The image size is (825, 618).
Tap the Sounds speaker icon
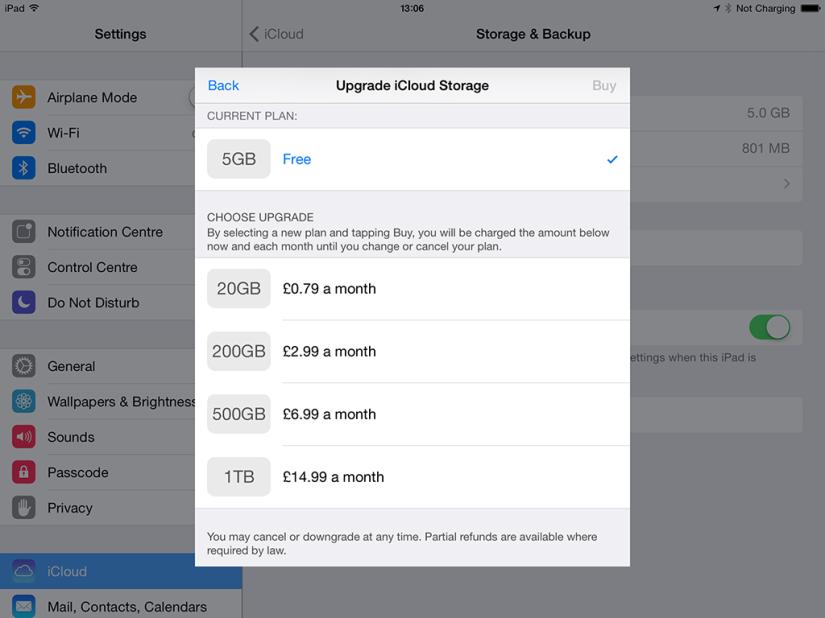click(x=23, y=437)
